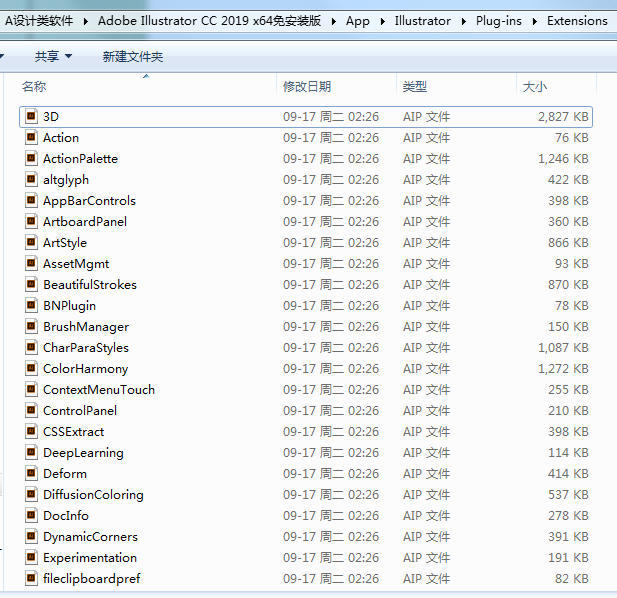Expand the arrow after Adobe Illustrator CC 2019 breadcrumb

pos(333,21)
